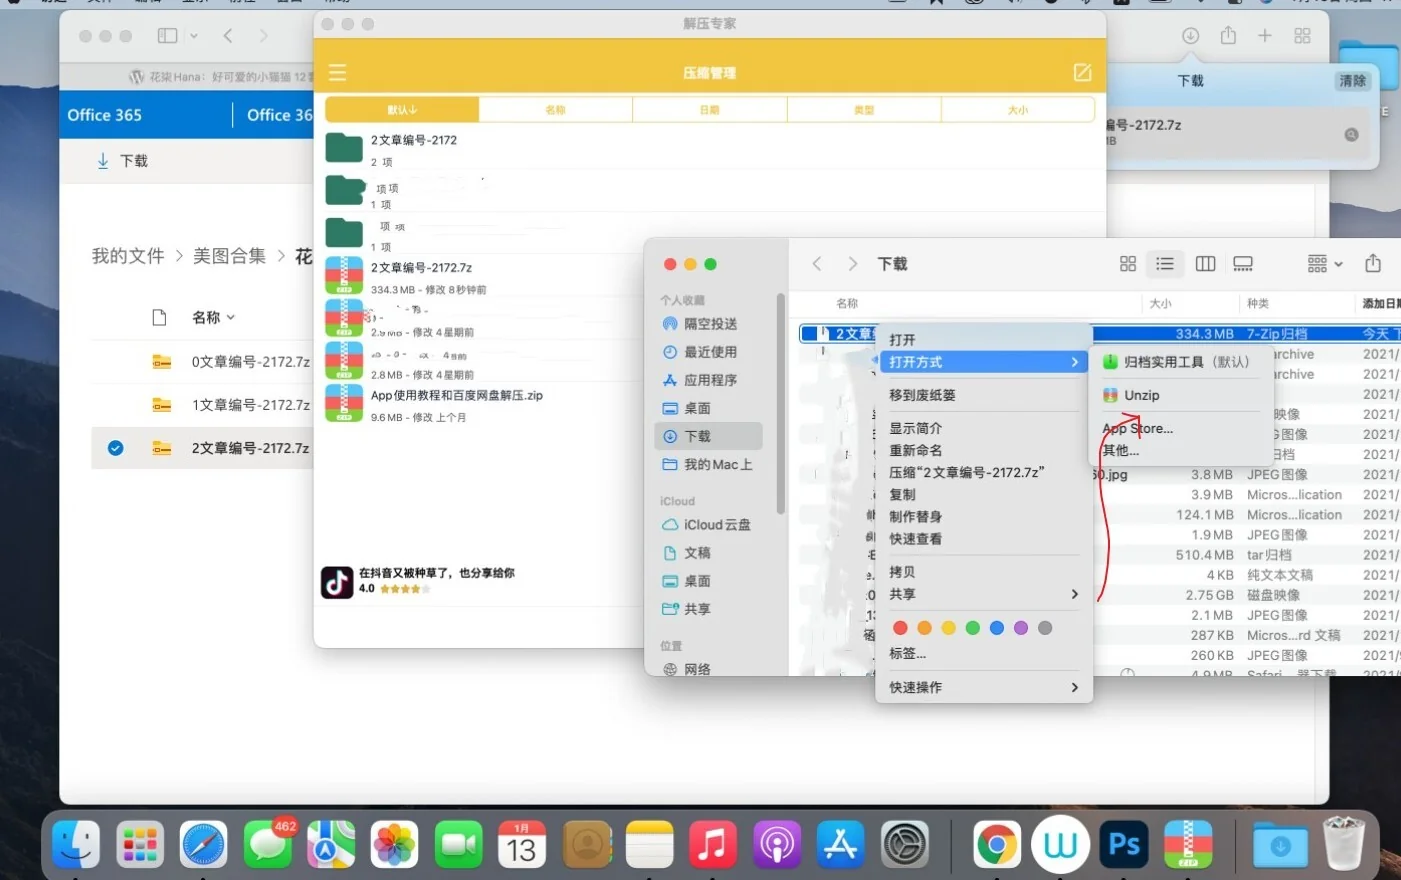
Task: Apply the red tag color
Action: tap(900, 628)
